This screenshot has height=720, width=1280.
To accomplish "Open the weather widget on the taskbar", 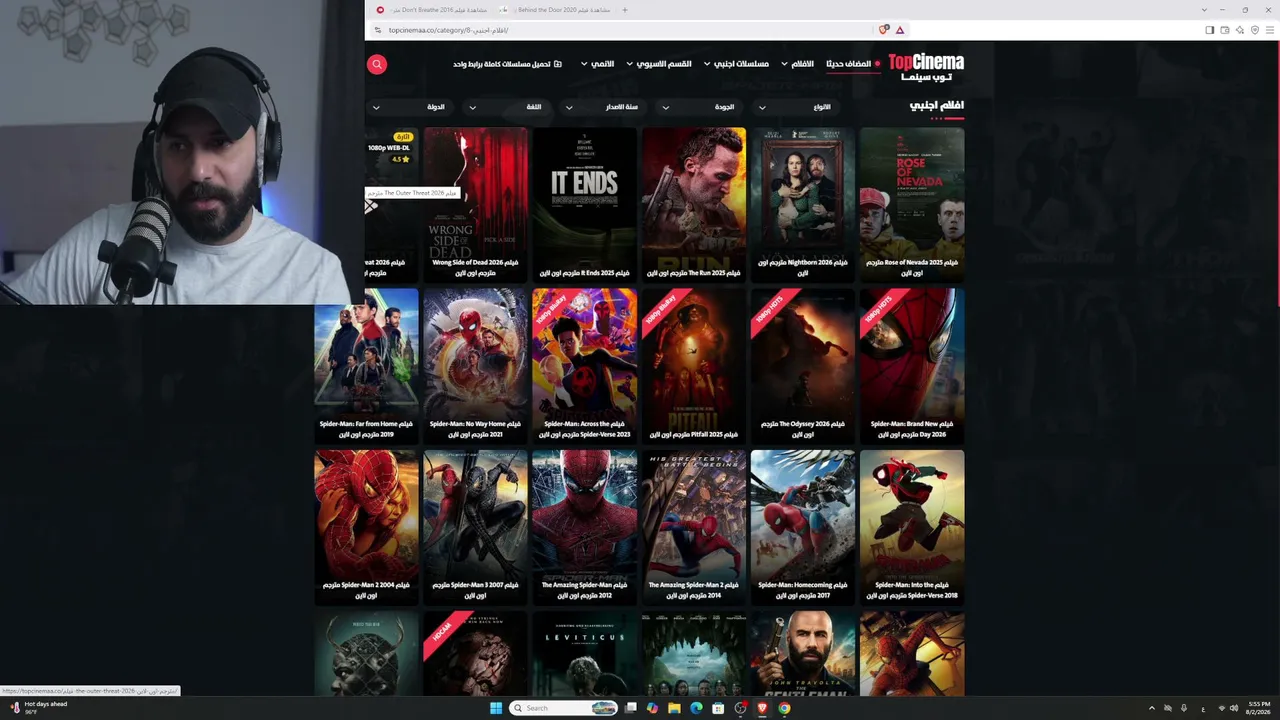I will click(x=39, y=707).
